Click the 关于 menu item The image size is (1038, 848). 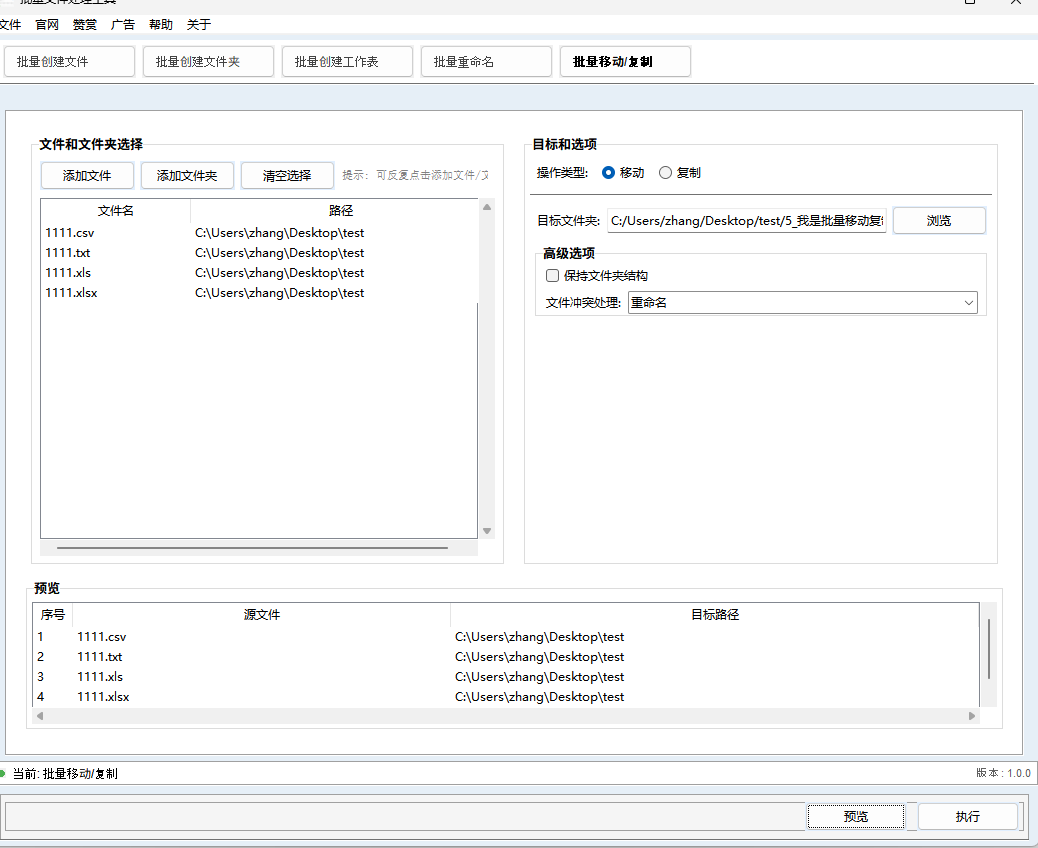click(198, 24)
